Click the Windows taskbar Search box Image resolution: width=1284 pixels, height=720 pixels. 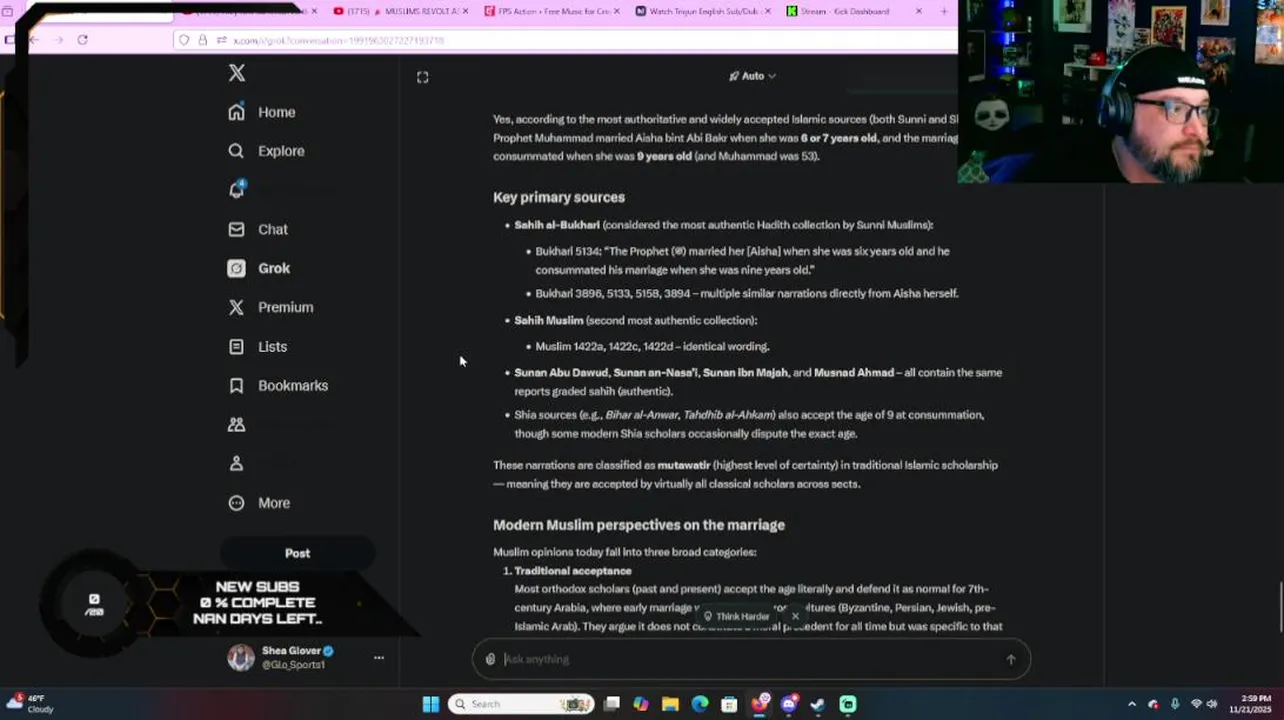[520, 704]
